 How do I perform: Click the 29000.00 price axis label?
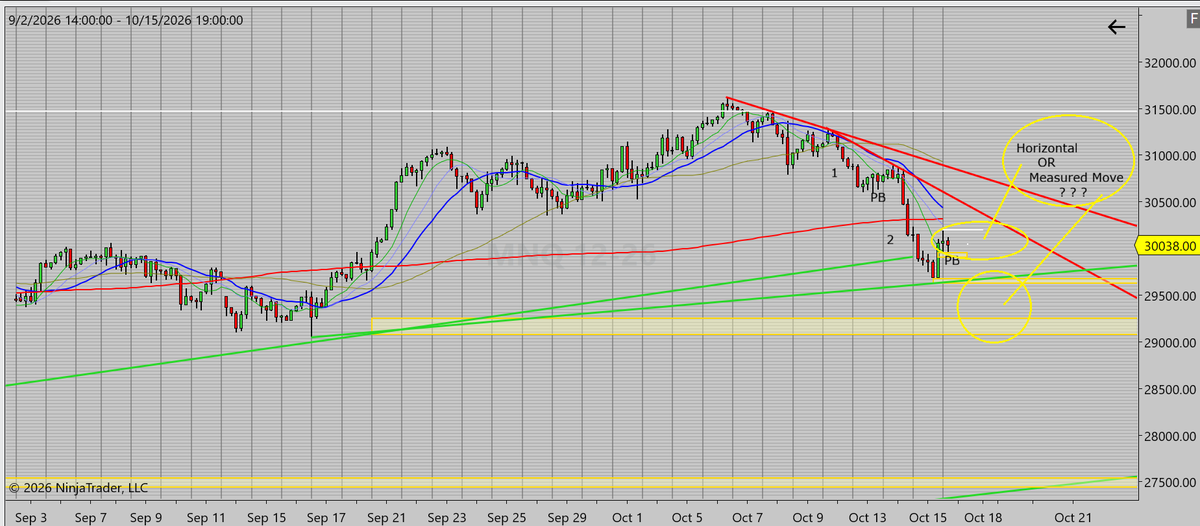pyautogui.click(x=1170, y=343)
